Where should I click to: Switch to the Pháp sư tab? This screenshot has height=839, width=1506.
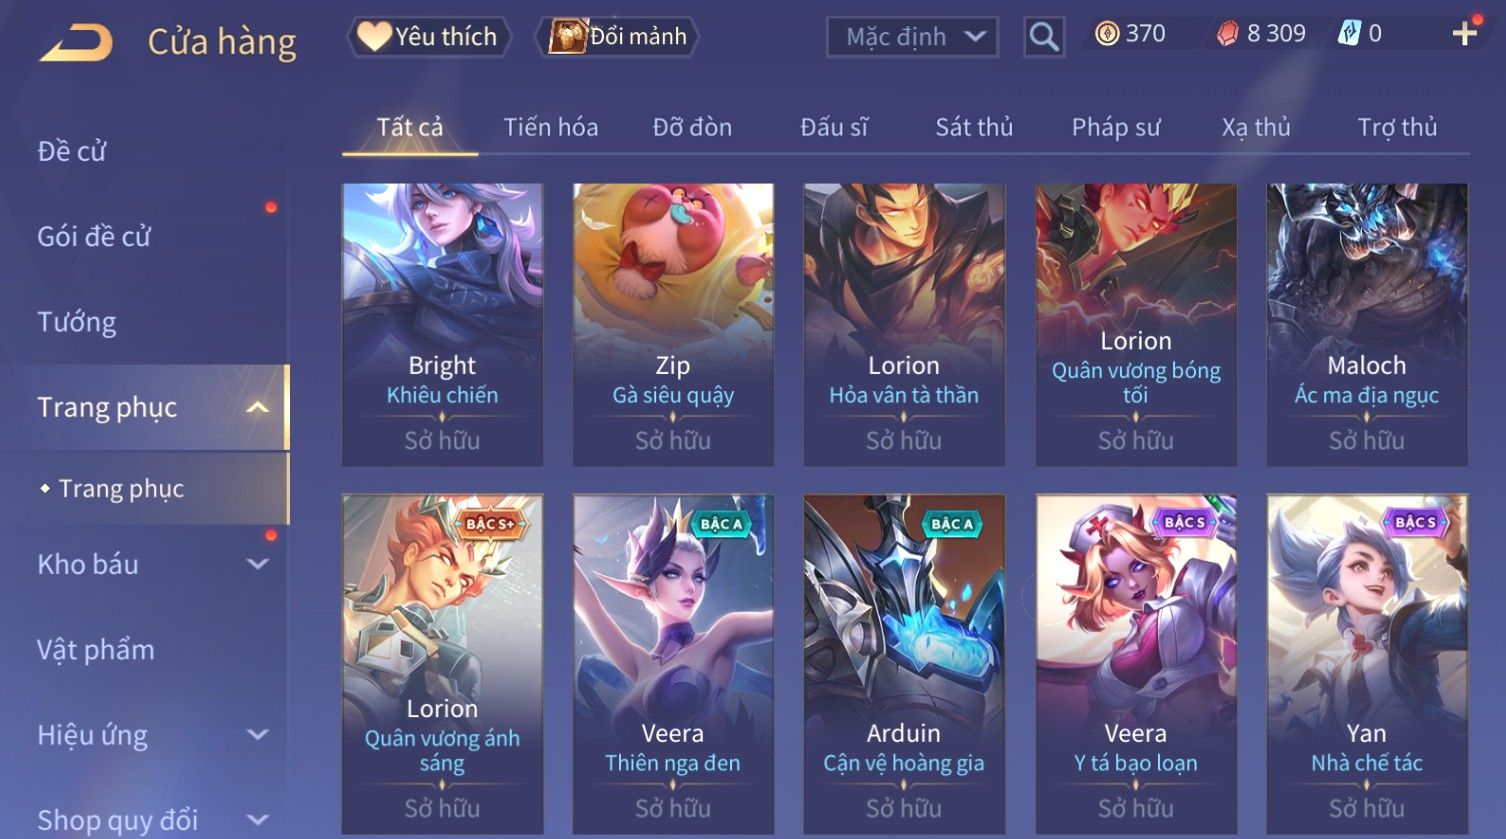(1116, 127)
